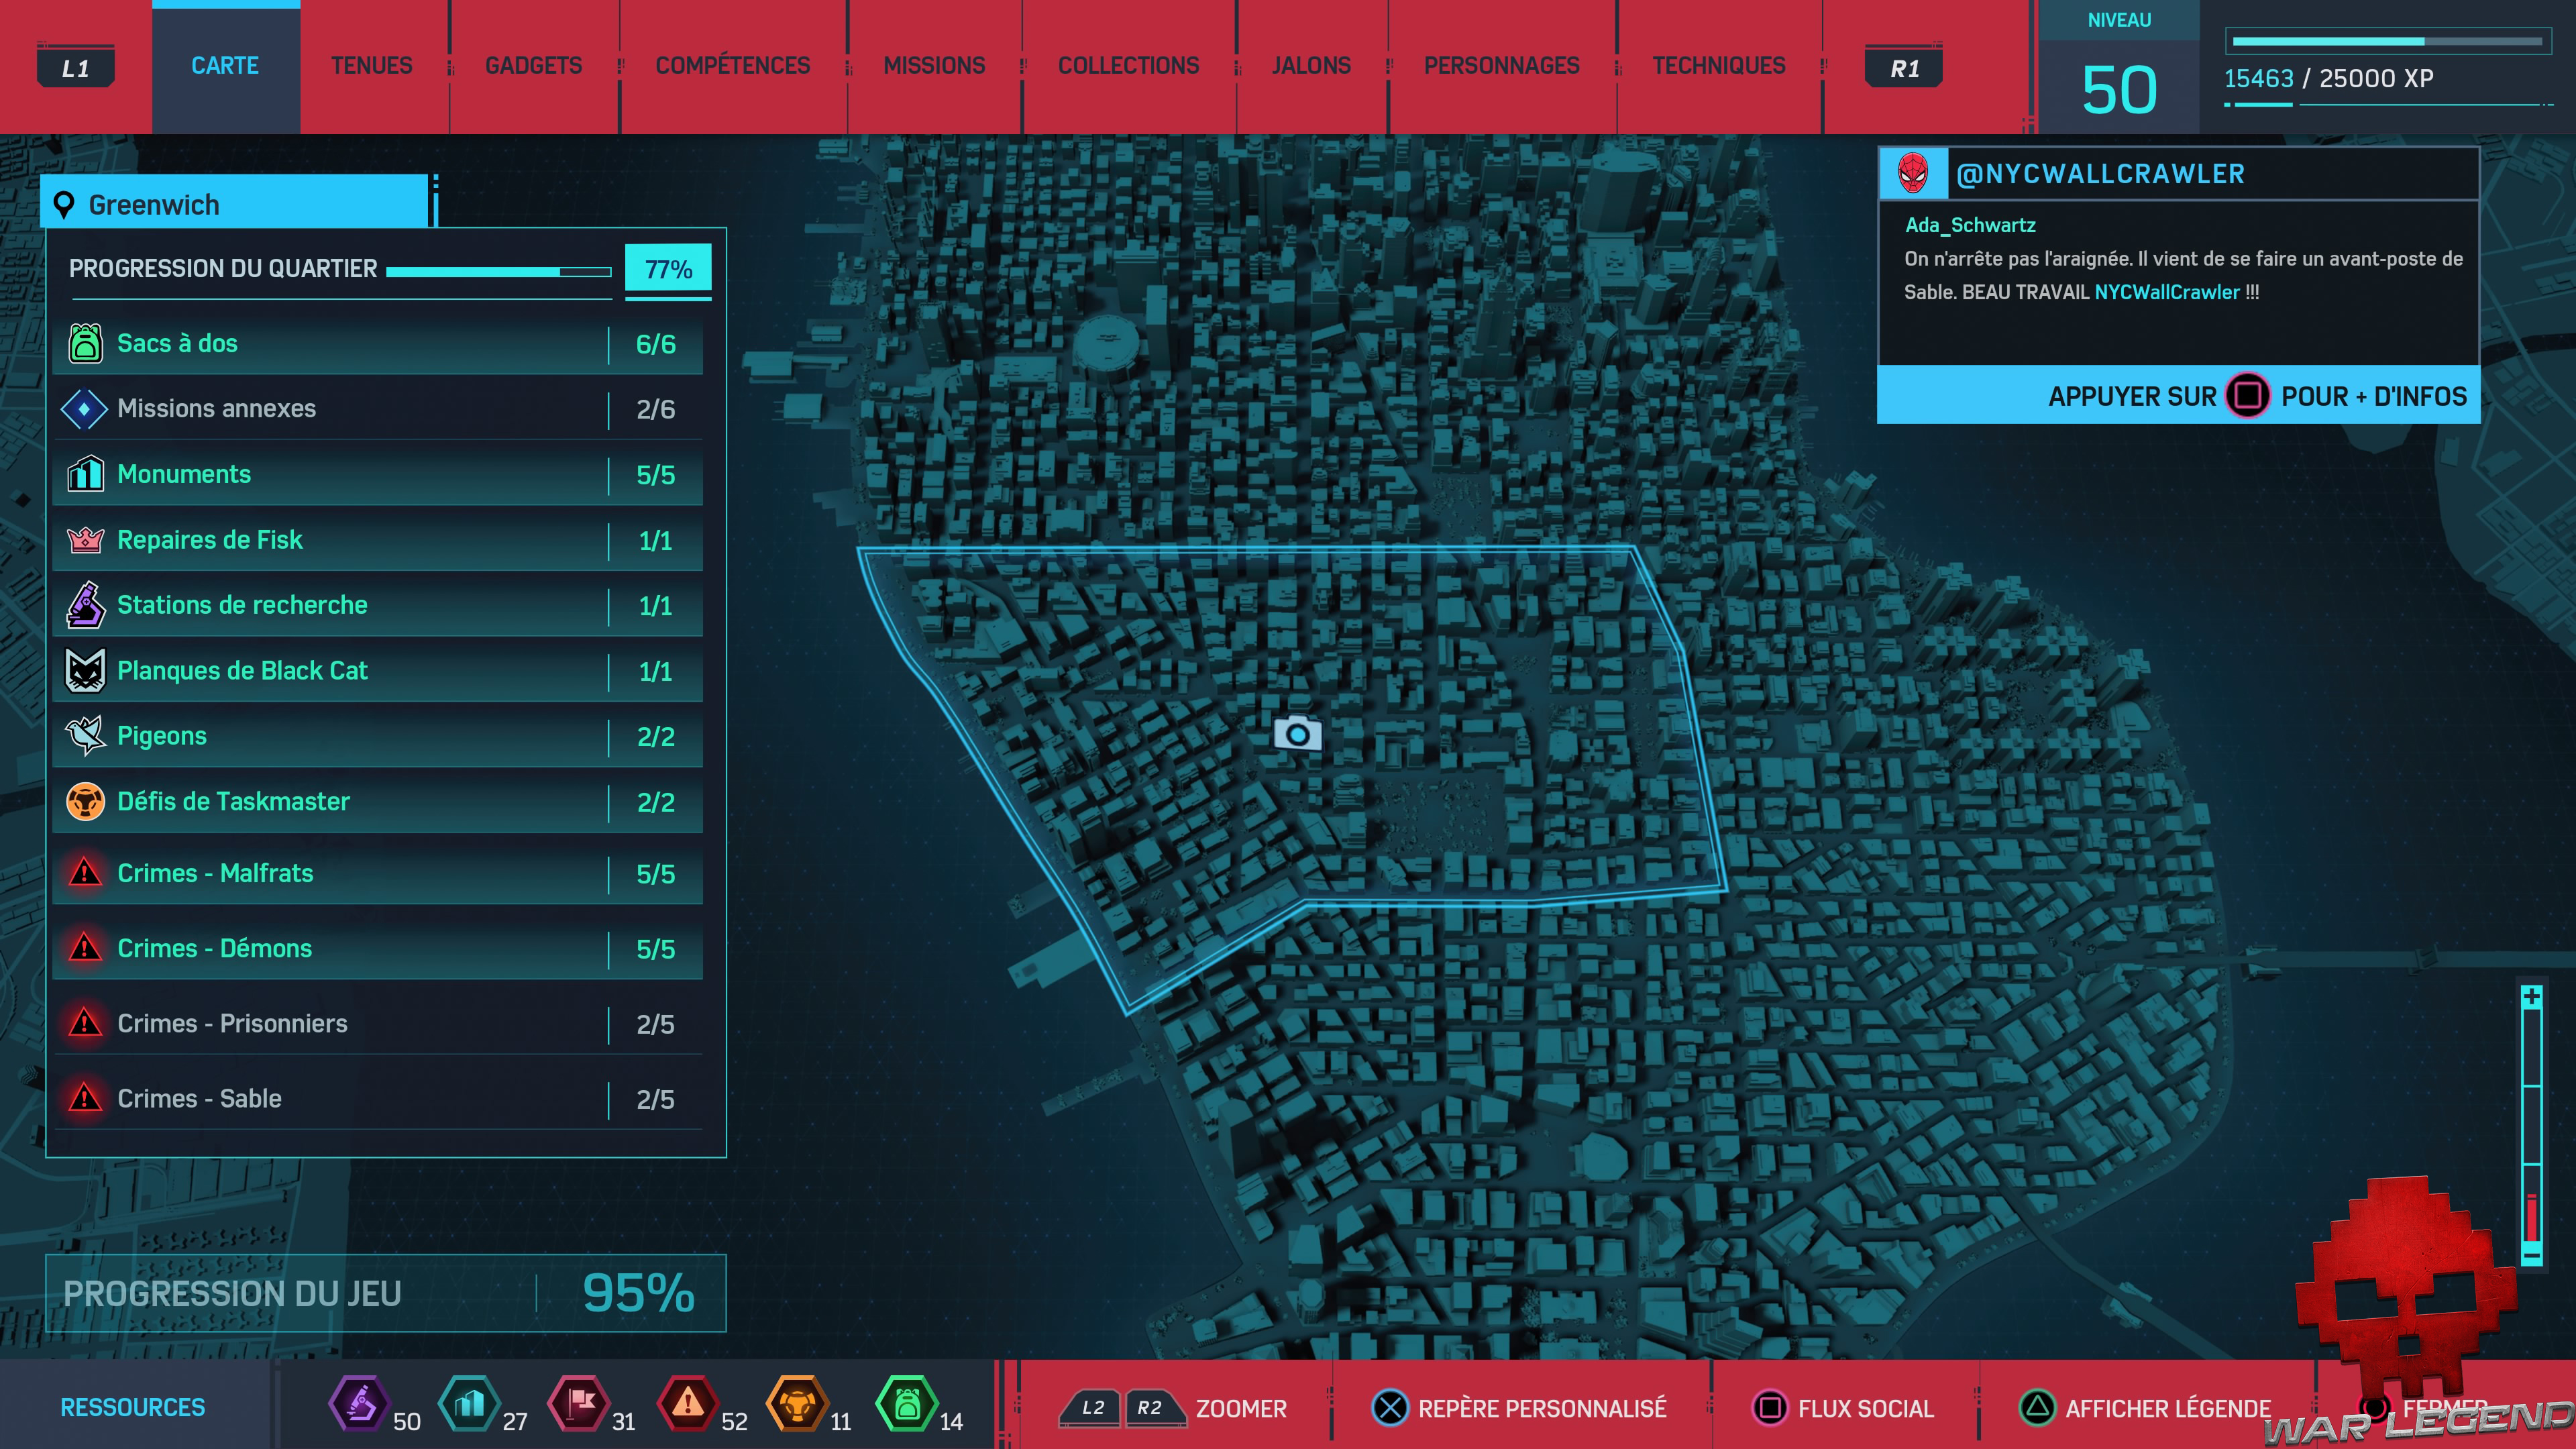Click the Pigeons bird icon
Image resolution: width=2576 pixels, height=1449 pixels.
[85, 736]
